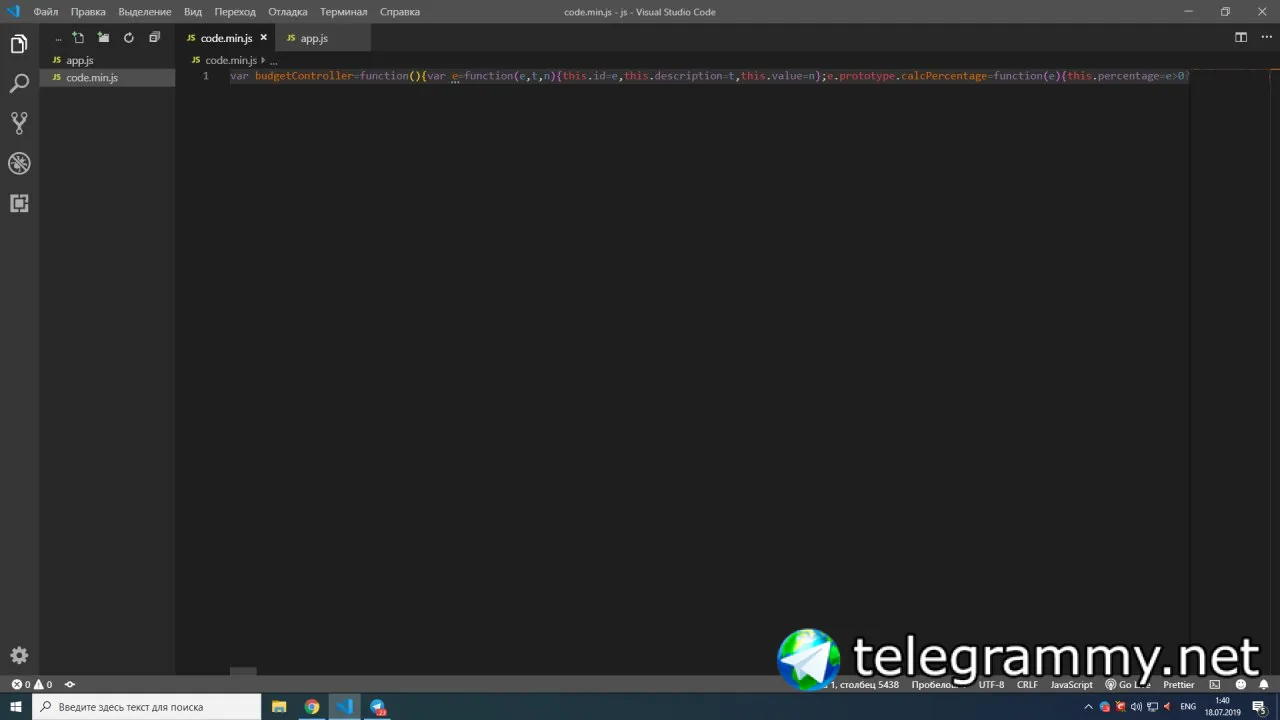Open the Manage gear menu
This screenshot has width=1280, height=720.
19,655
